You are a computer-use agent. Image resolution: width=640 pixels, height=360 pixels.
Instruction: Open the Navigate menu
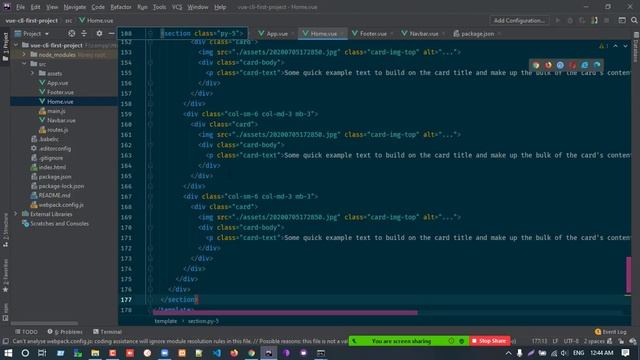[75, 7]
